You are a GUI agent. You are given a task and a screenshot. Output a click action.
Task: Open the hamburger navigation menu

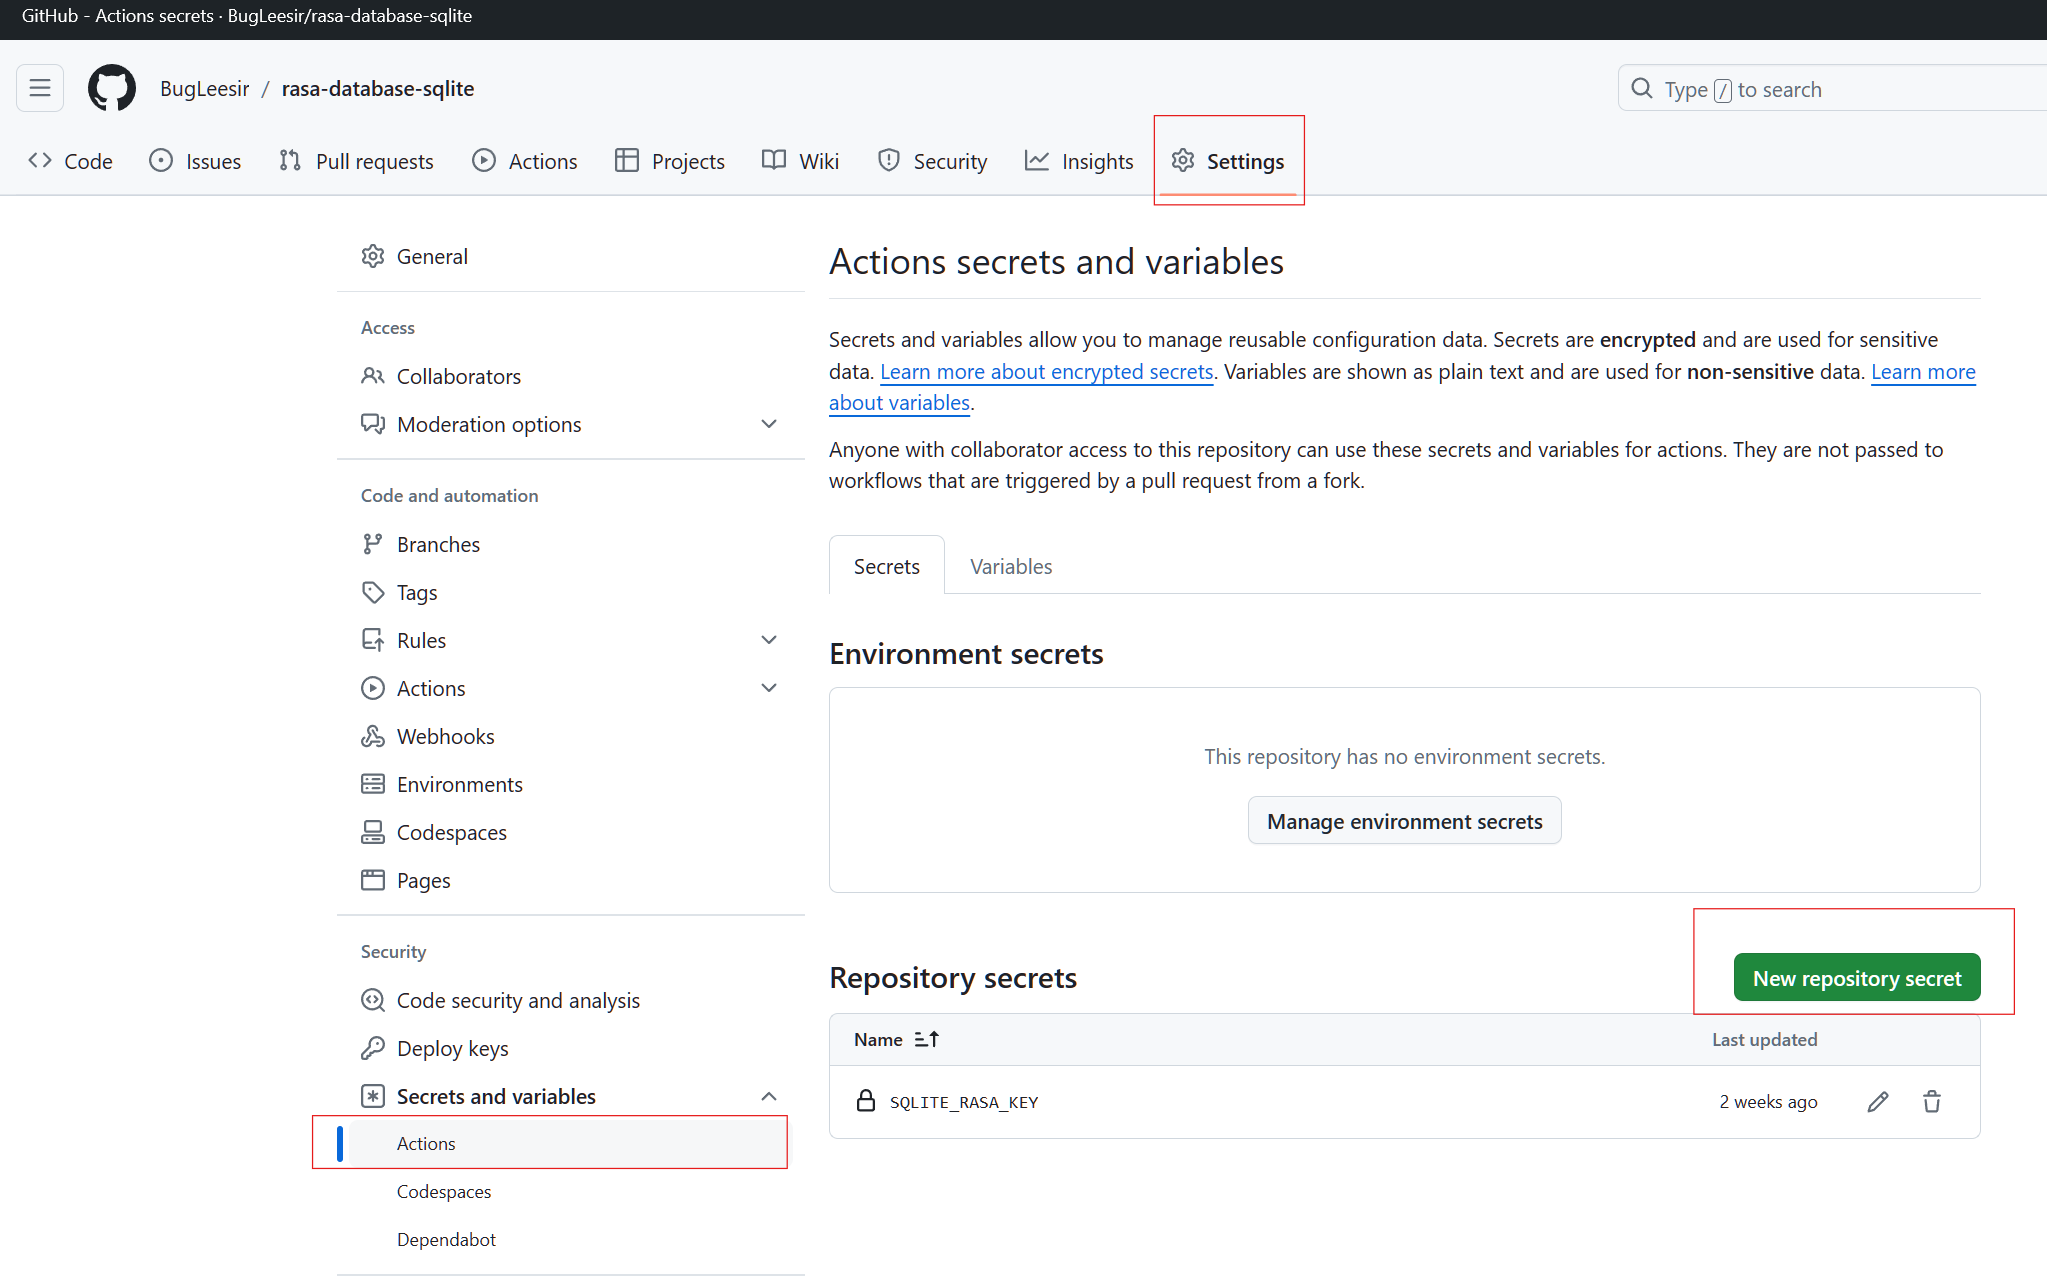pyautogui.click(x=40, y=88)
